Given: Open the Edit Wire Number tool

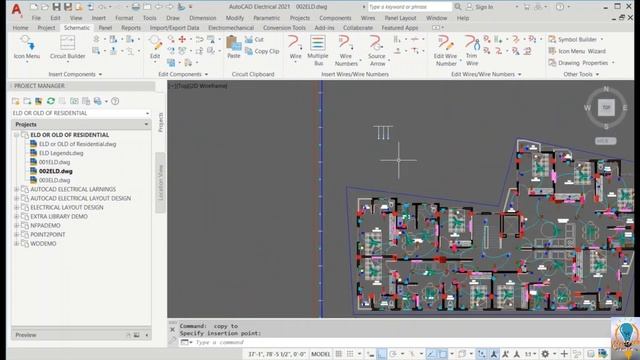Looking at the screenshot, I should (445, 51).
